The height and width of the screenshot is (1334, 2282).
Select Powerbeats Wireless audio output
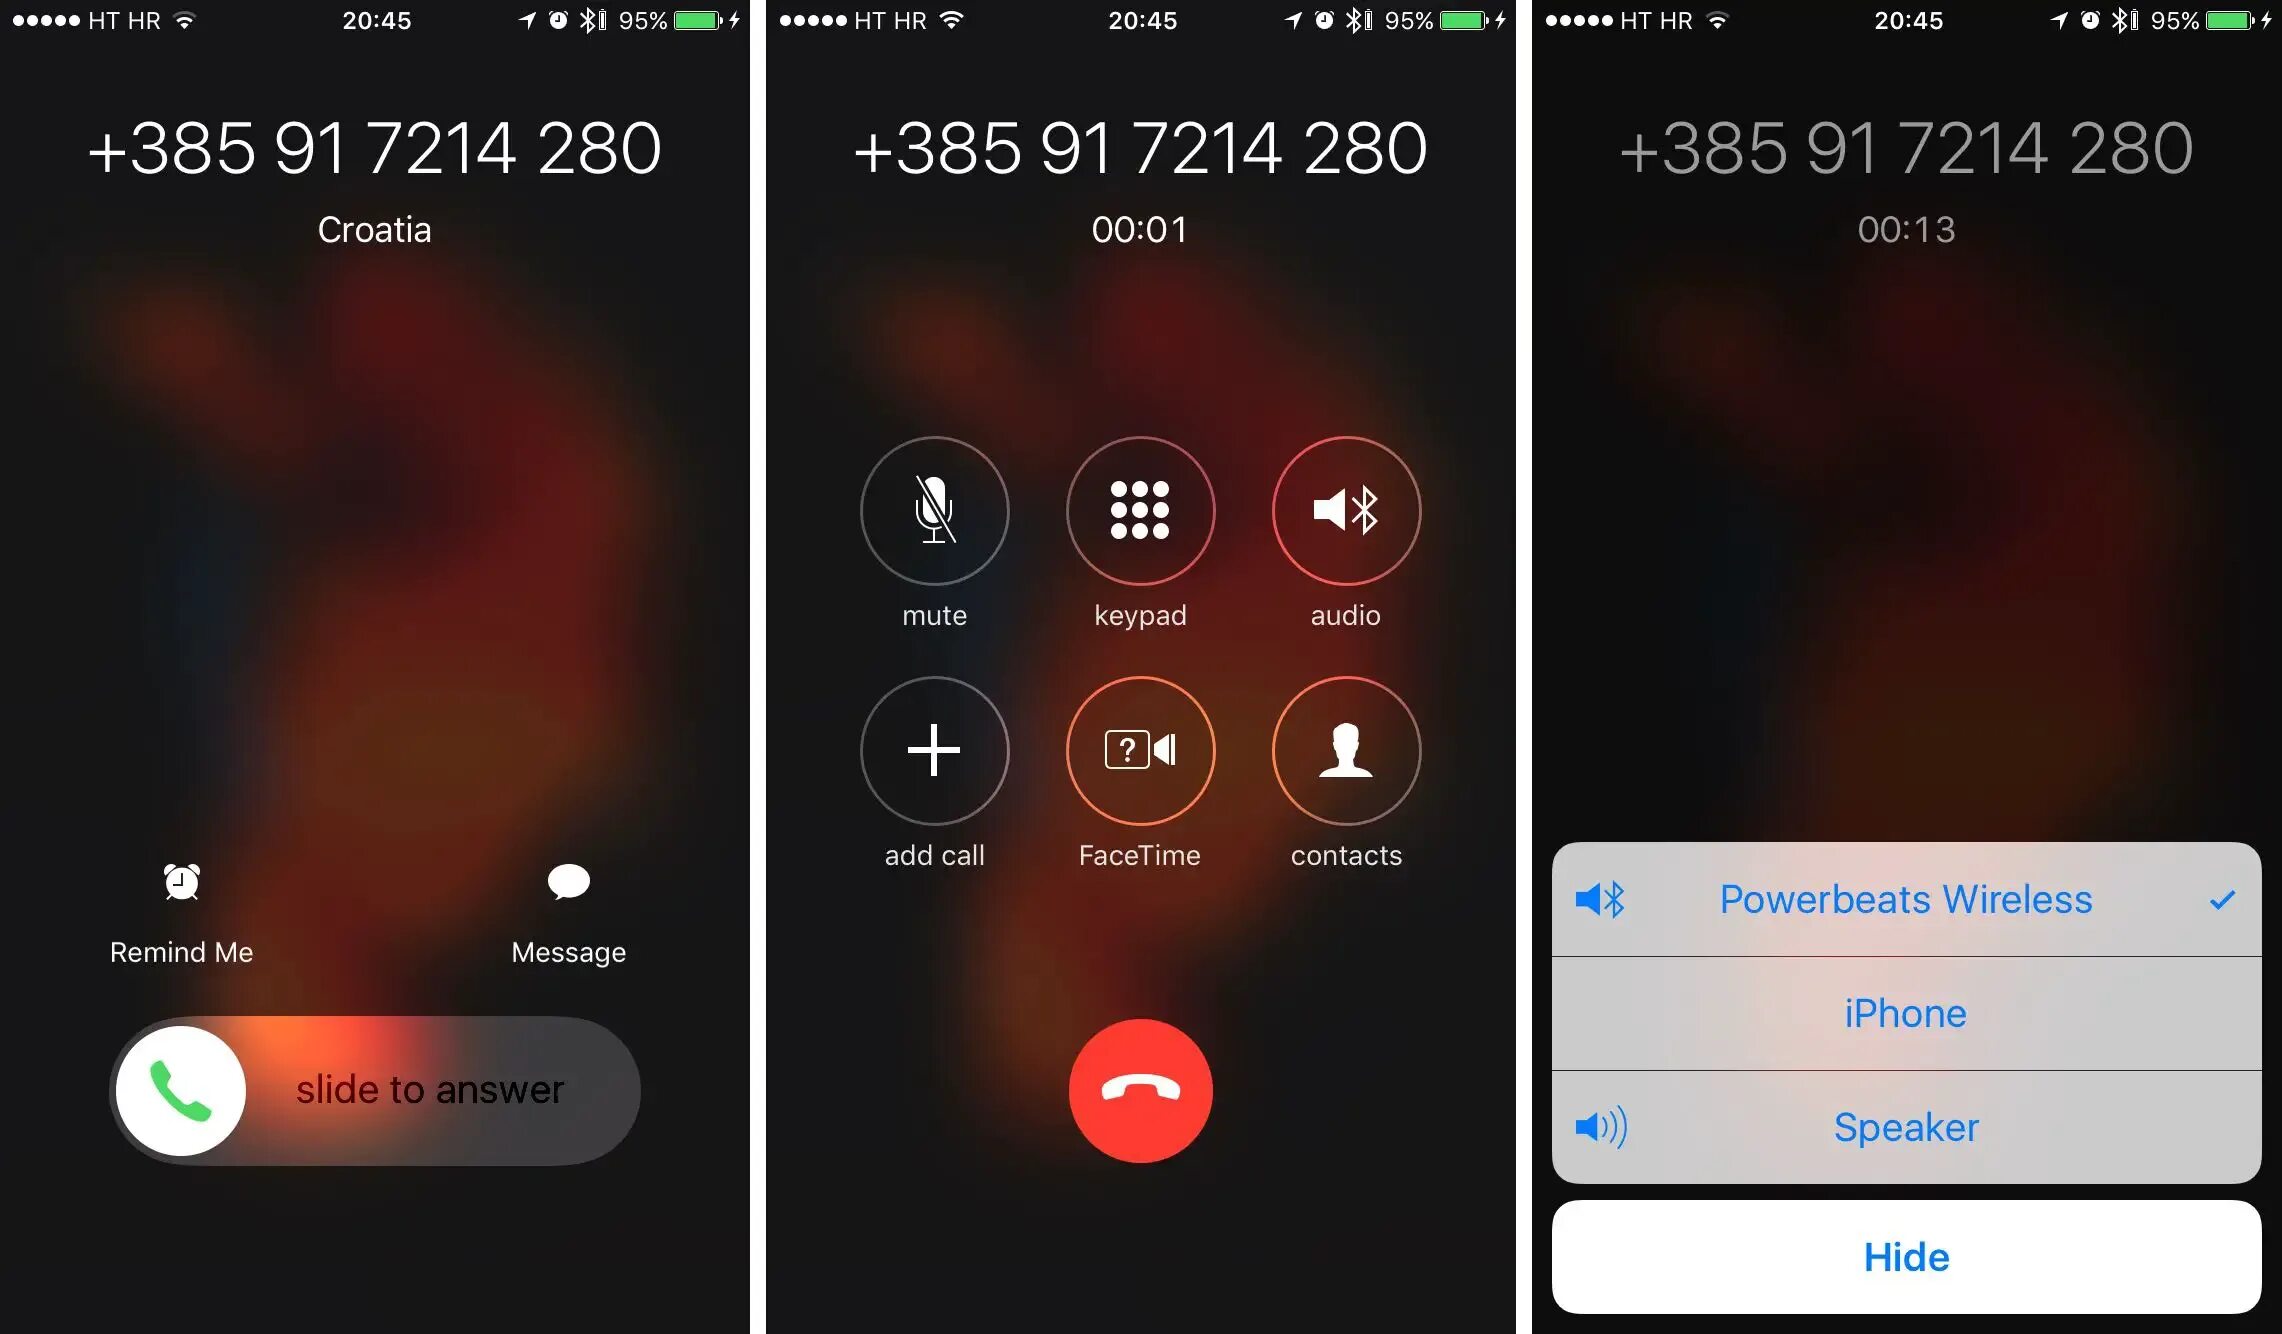[x=1906, y=899]
